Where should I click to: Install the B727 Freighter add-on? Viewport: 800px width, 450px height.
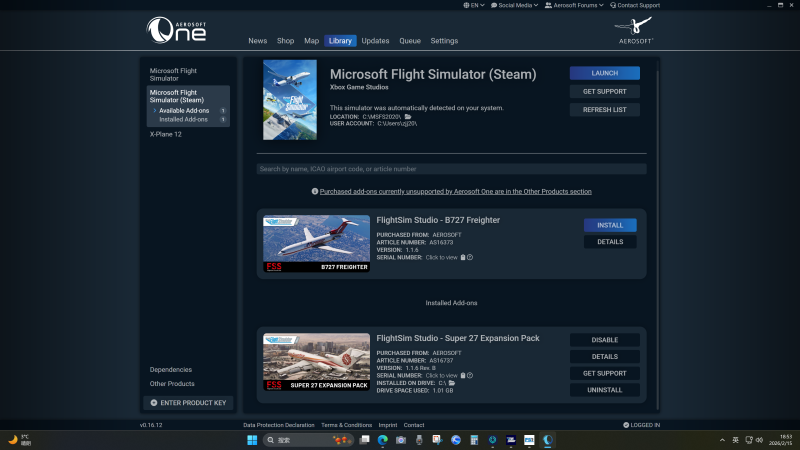pos(610,225)
